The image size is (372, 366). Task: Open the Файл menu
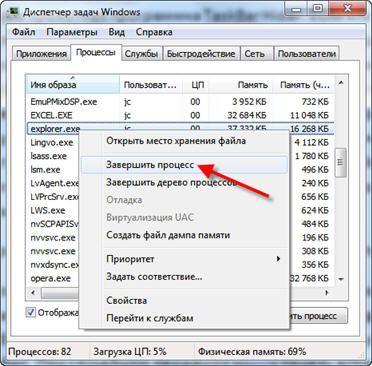pos(23,32)
